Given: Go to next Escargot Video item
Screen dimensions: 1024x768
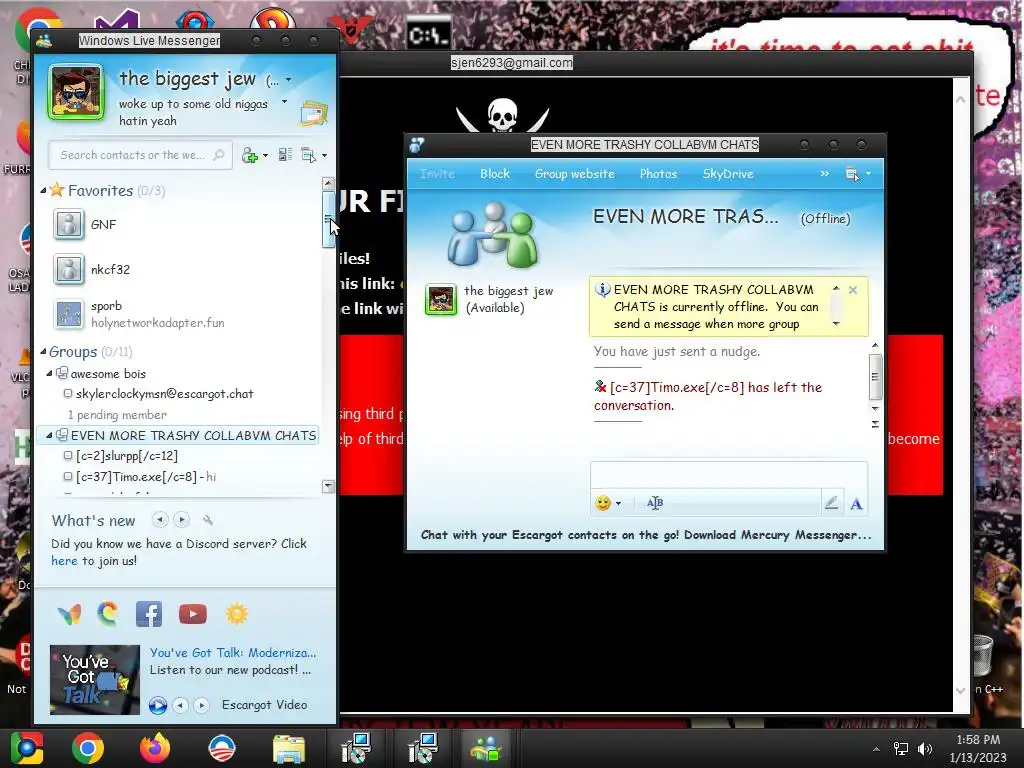Looking at the screenshot, I should 202,705.
